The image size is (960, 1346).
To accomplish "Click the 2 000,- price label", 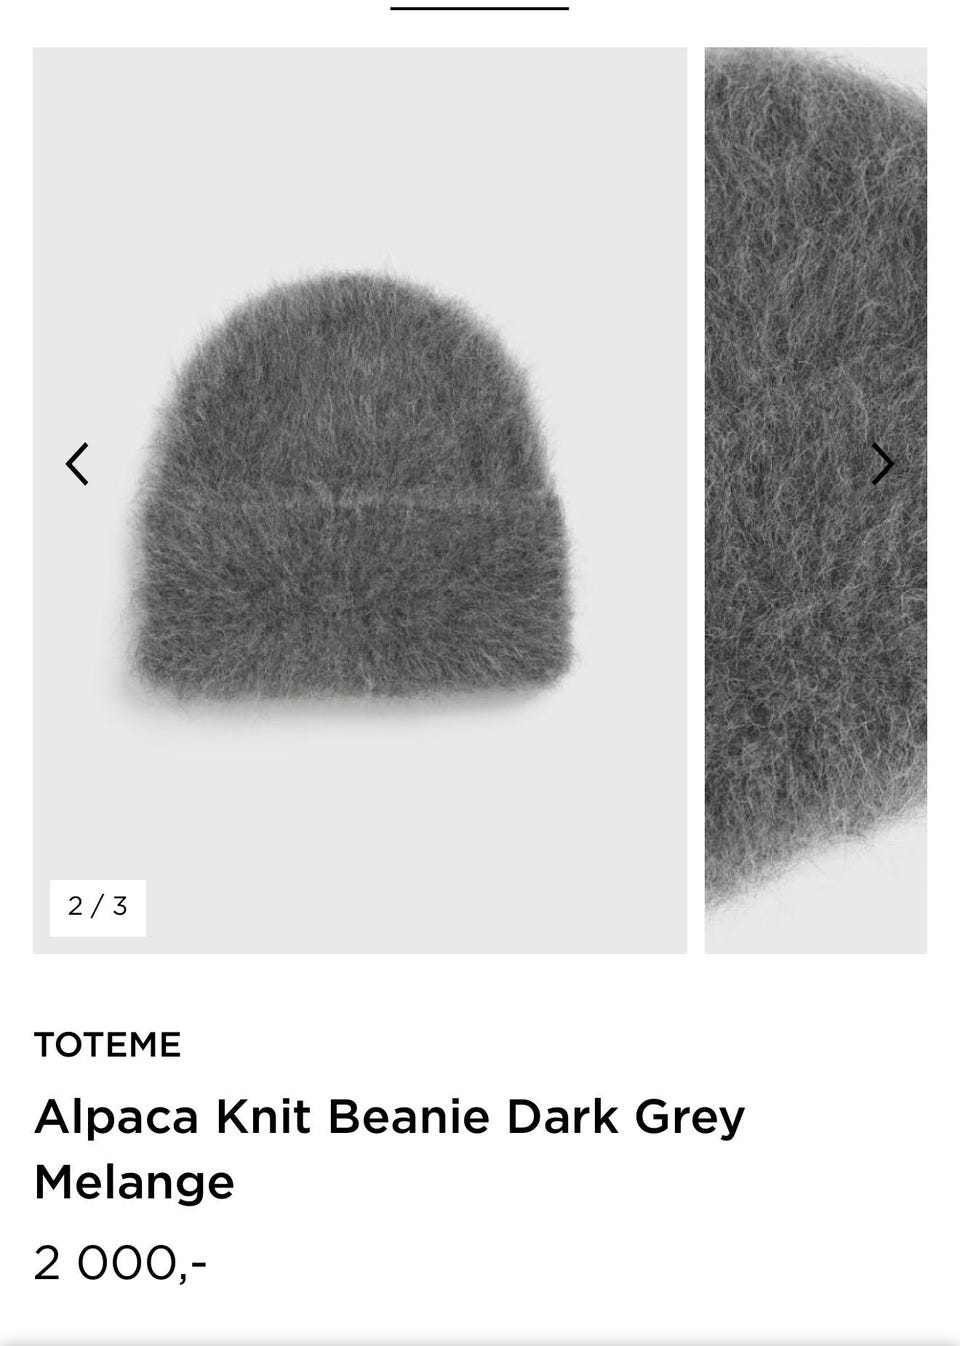I will point(120,1263).
